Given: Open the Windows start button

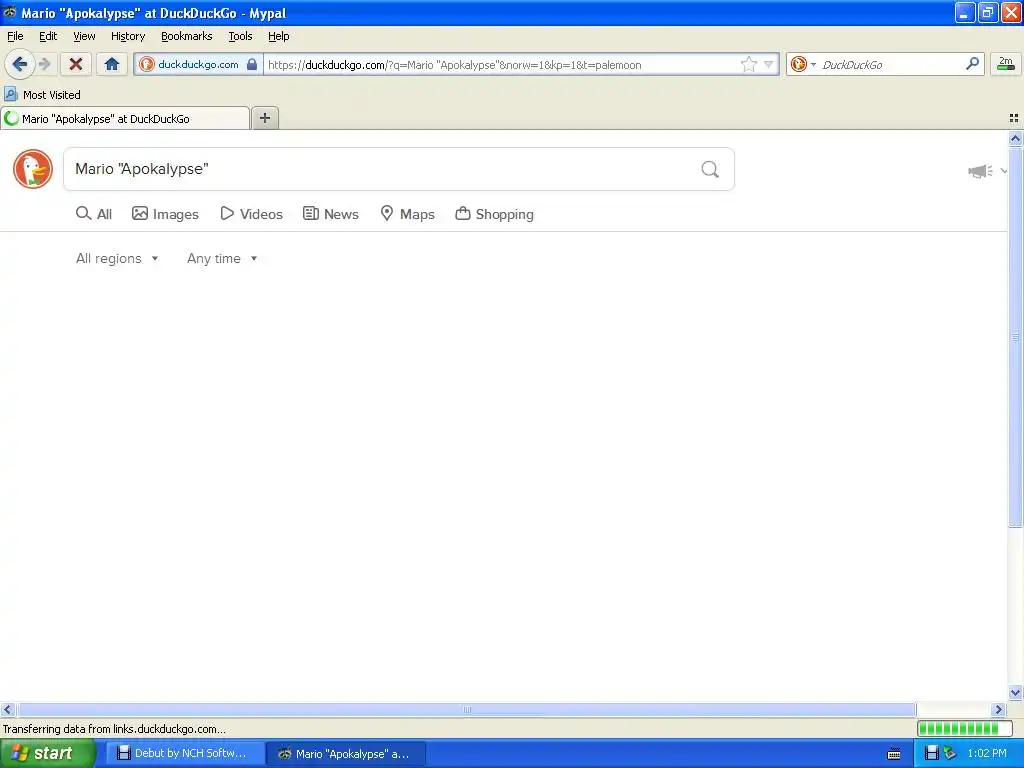Looking at the screenshot, I should click(47, 753).
